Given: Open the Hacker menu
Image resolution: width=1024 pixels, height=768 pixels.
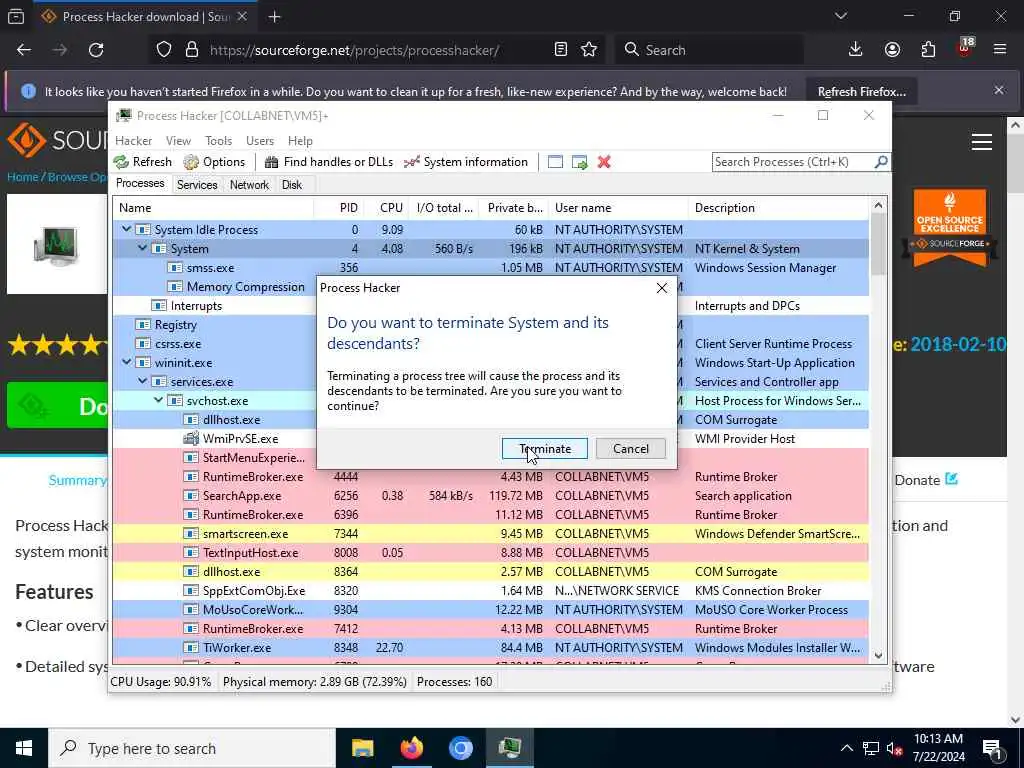Looking at the screenshot, I should coord(133,140).
